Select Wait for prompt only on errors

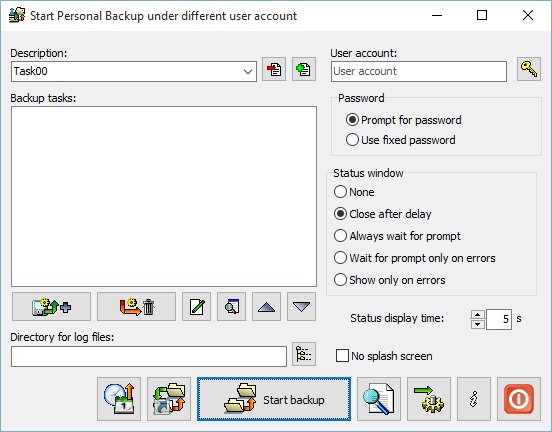click(415, 258)
